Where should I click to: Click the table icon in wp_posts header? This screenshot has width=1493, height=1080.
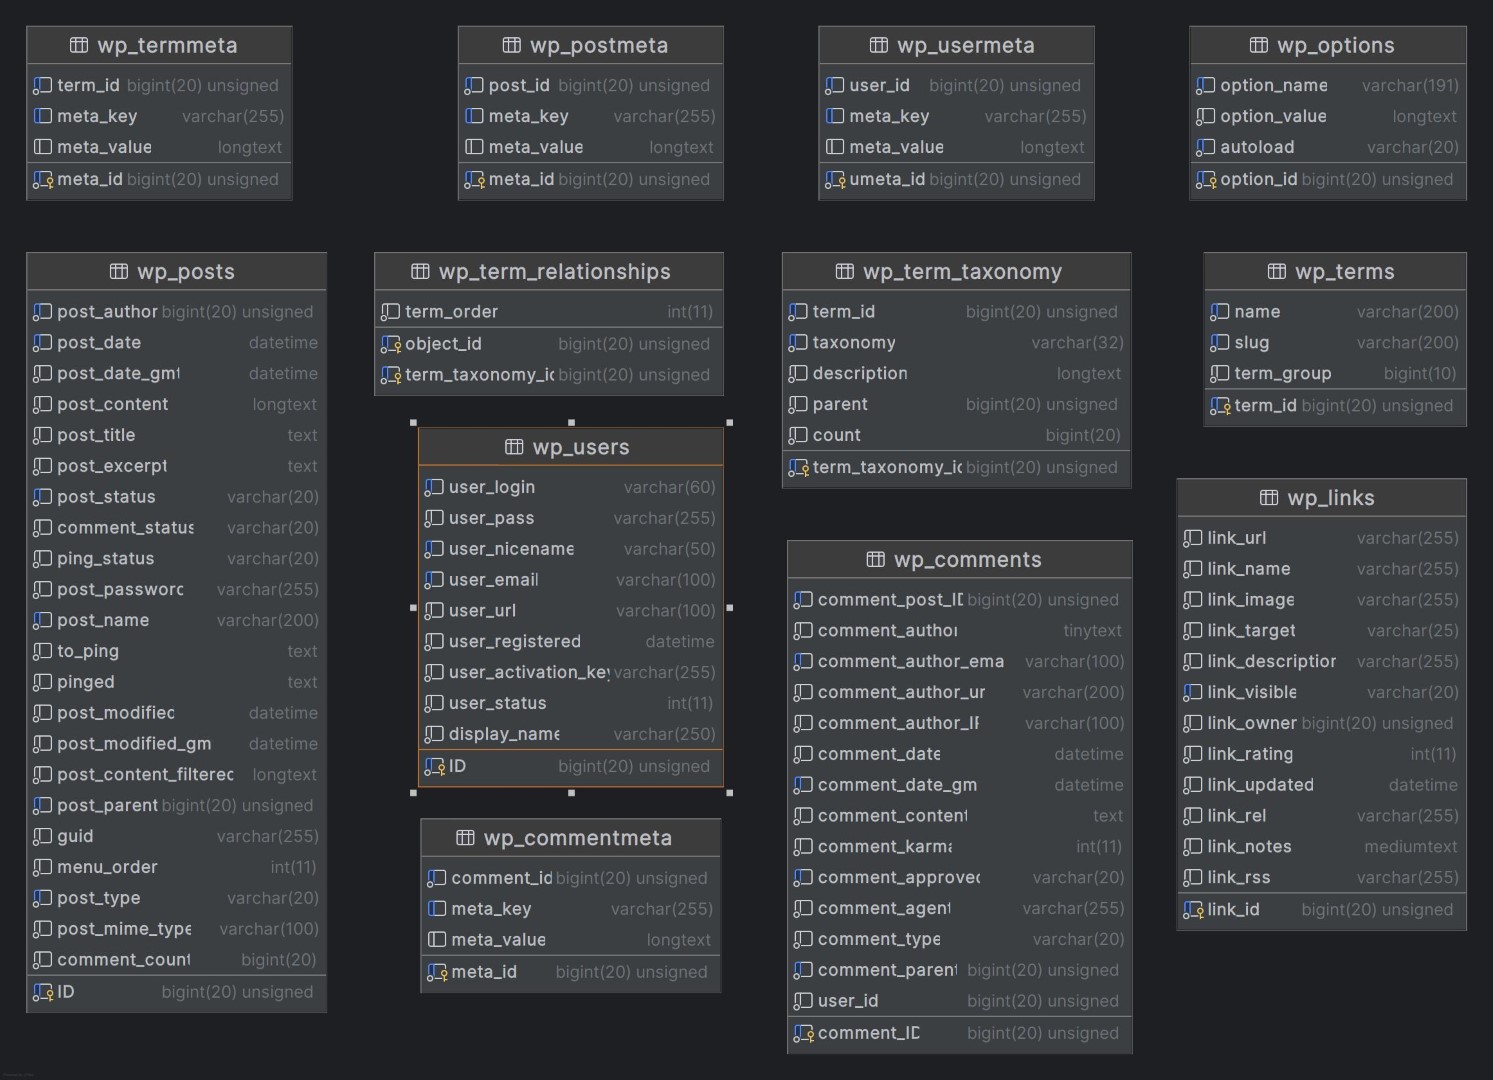[x=118, y=271]
